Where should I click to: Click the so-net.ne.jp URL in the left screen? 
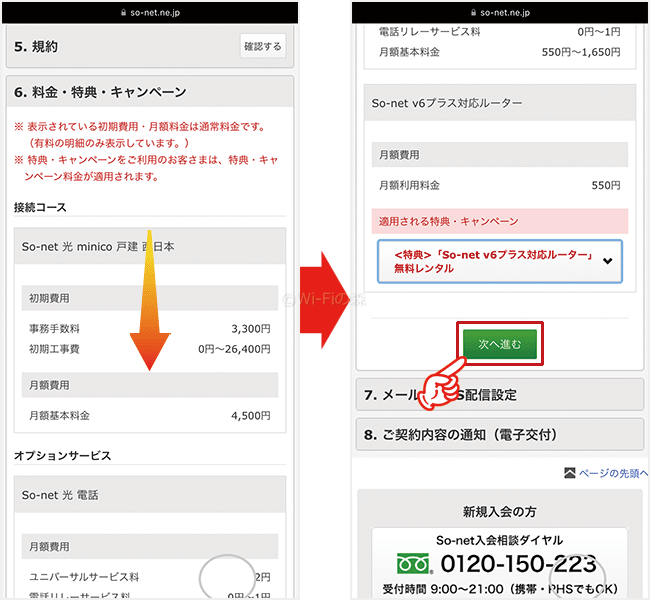click(x=155, y=12)
